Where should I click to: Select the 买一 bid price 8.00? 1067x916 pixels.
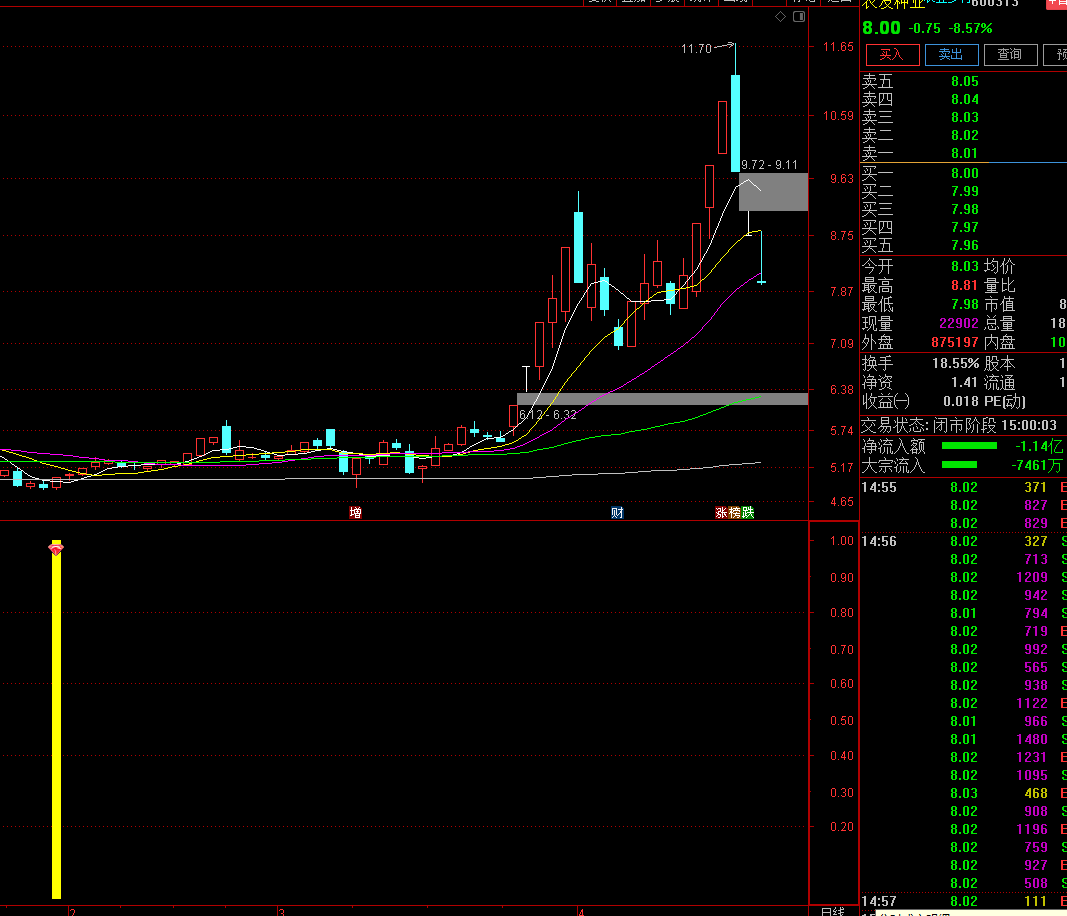pos(964,173)
